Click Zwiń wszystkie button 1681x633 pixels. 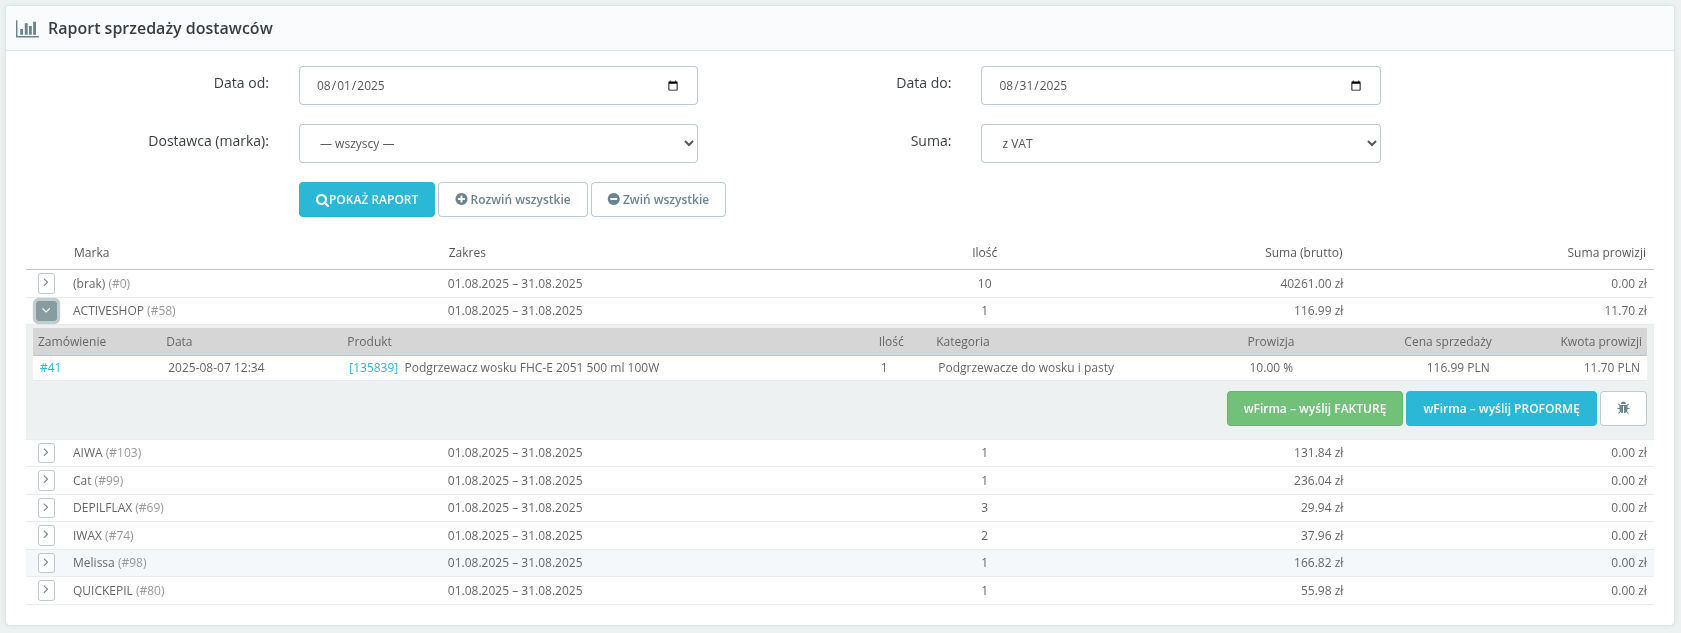point(658,200)
